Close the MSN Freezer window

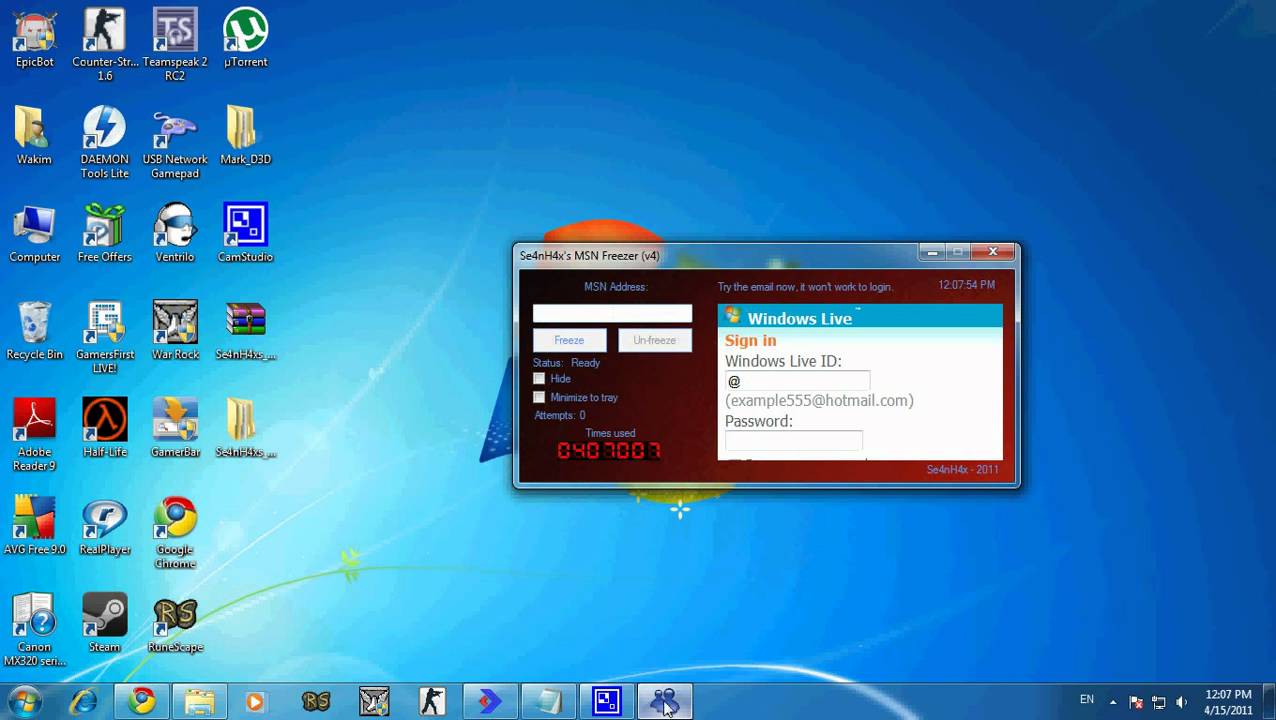(x=993, y=252)
